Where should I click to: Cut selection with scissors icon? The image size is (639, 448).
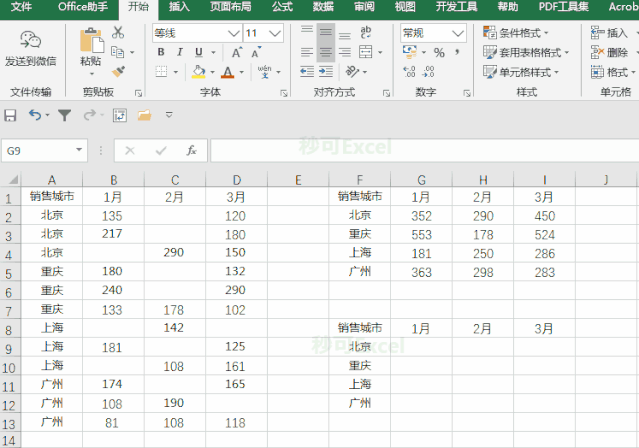[x=118, y=33]
